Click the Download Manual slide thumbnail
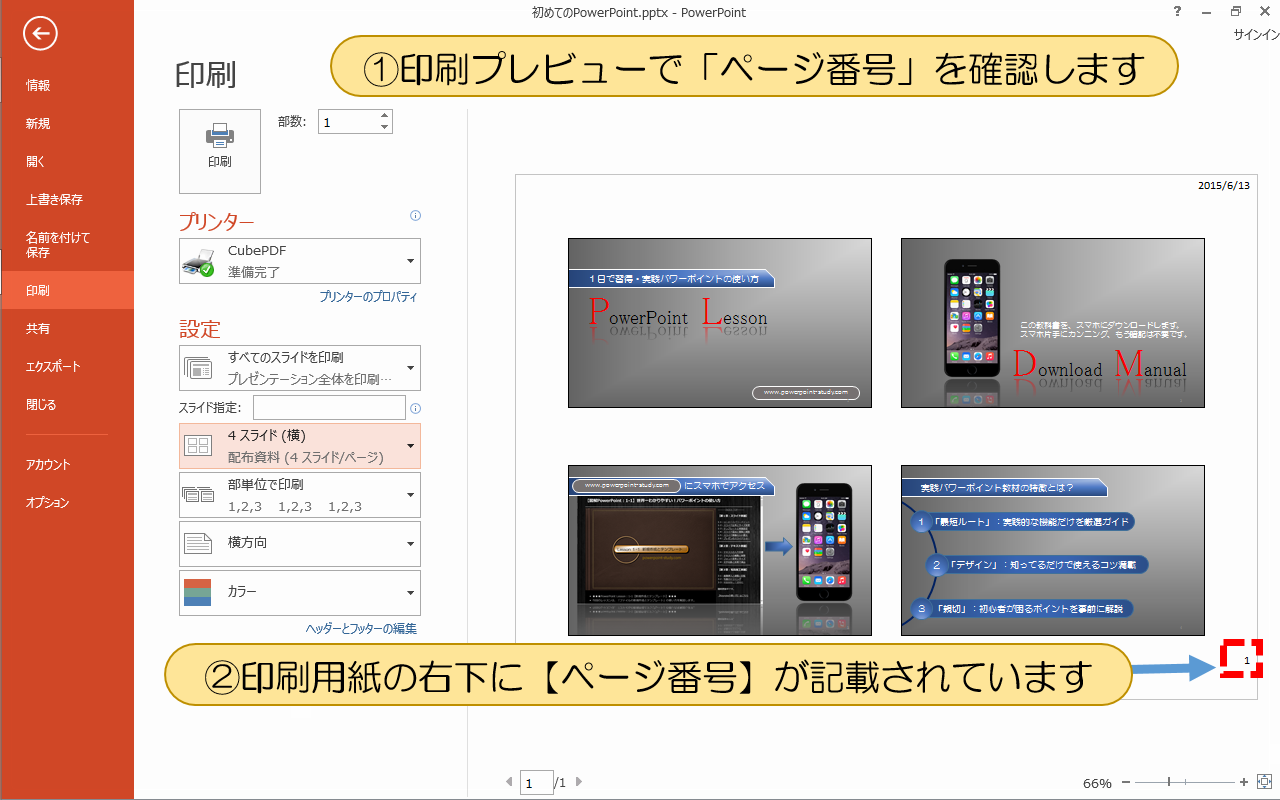The image size is (1280, 800). pos(1053,323)
